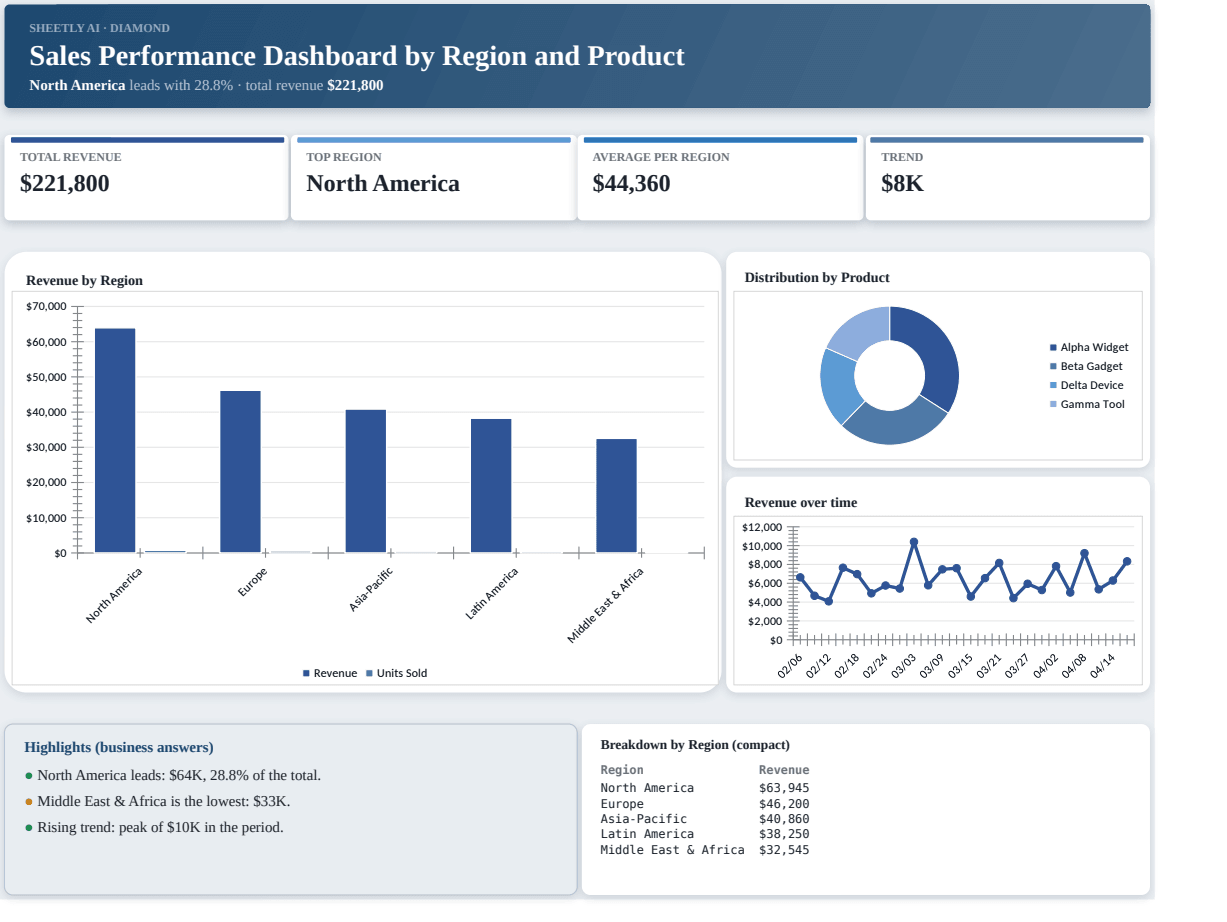Click the Revenue over time chart title

point(801,503)
